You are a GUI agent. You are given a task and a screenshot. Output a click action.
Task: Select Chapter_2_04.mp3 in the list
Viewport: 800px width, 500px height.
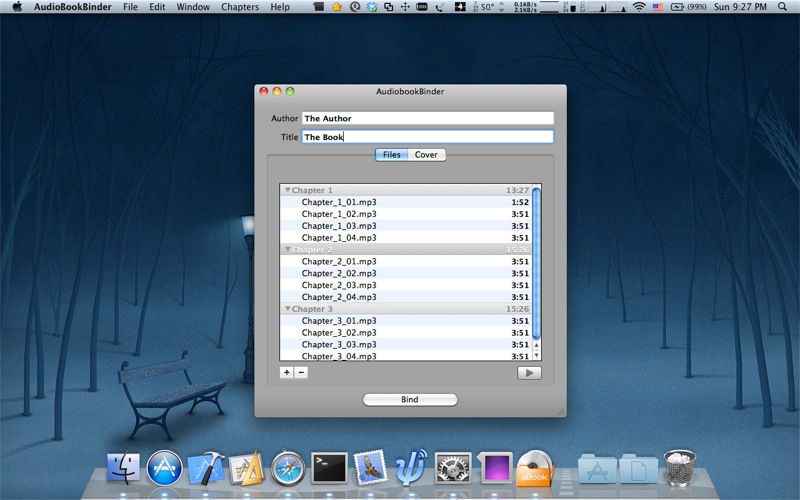[406, 296]
